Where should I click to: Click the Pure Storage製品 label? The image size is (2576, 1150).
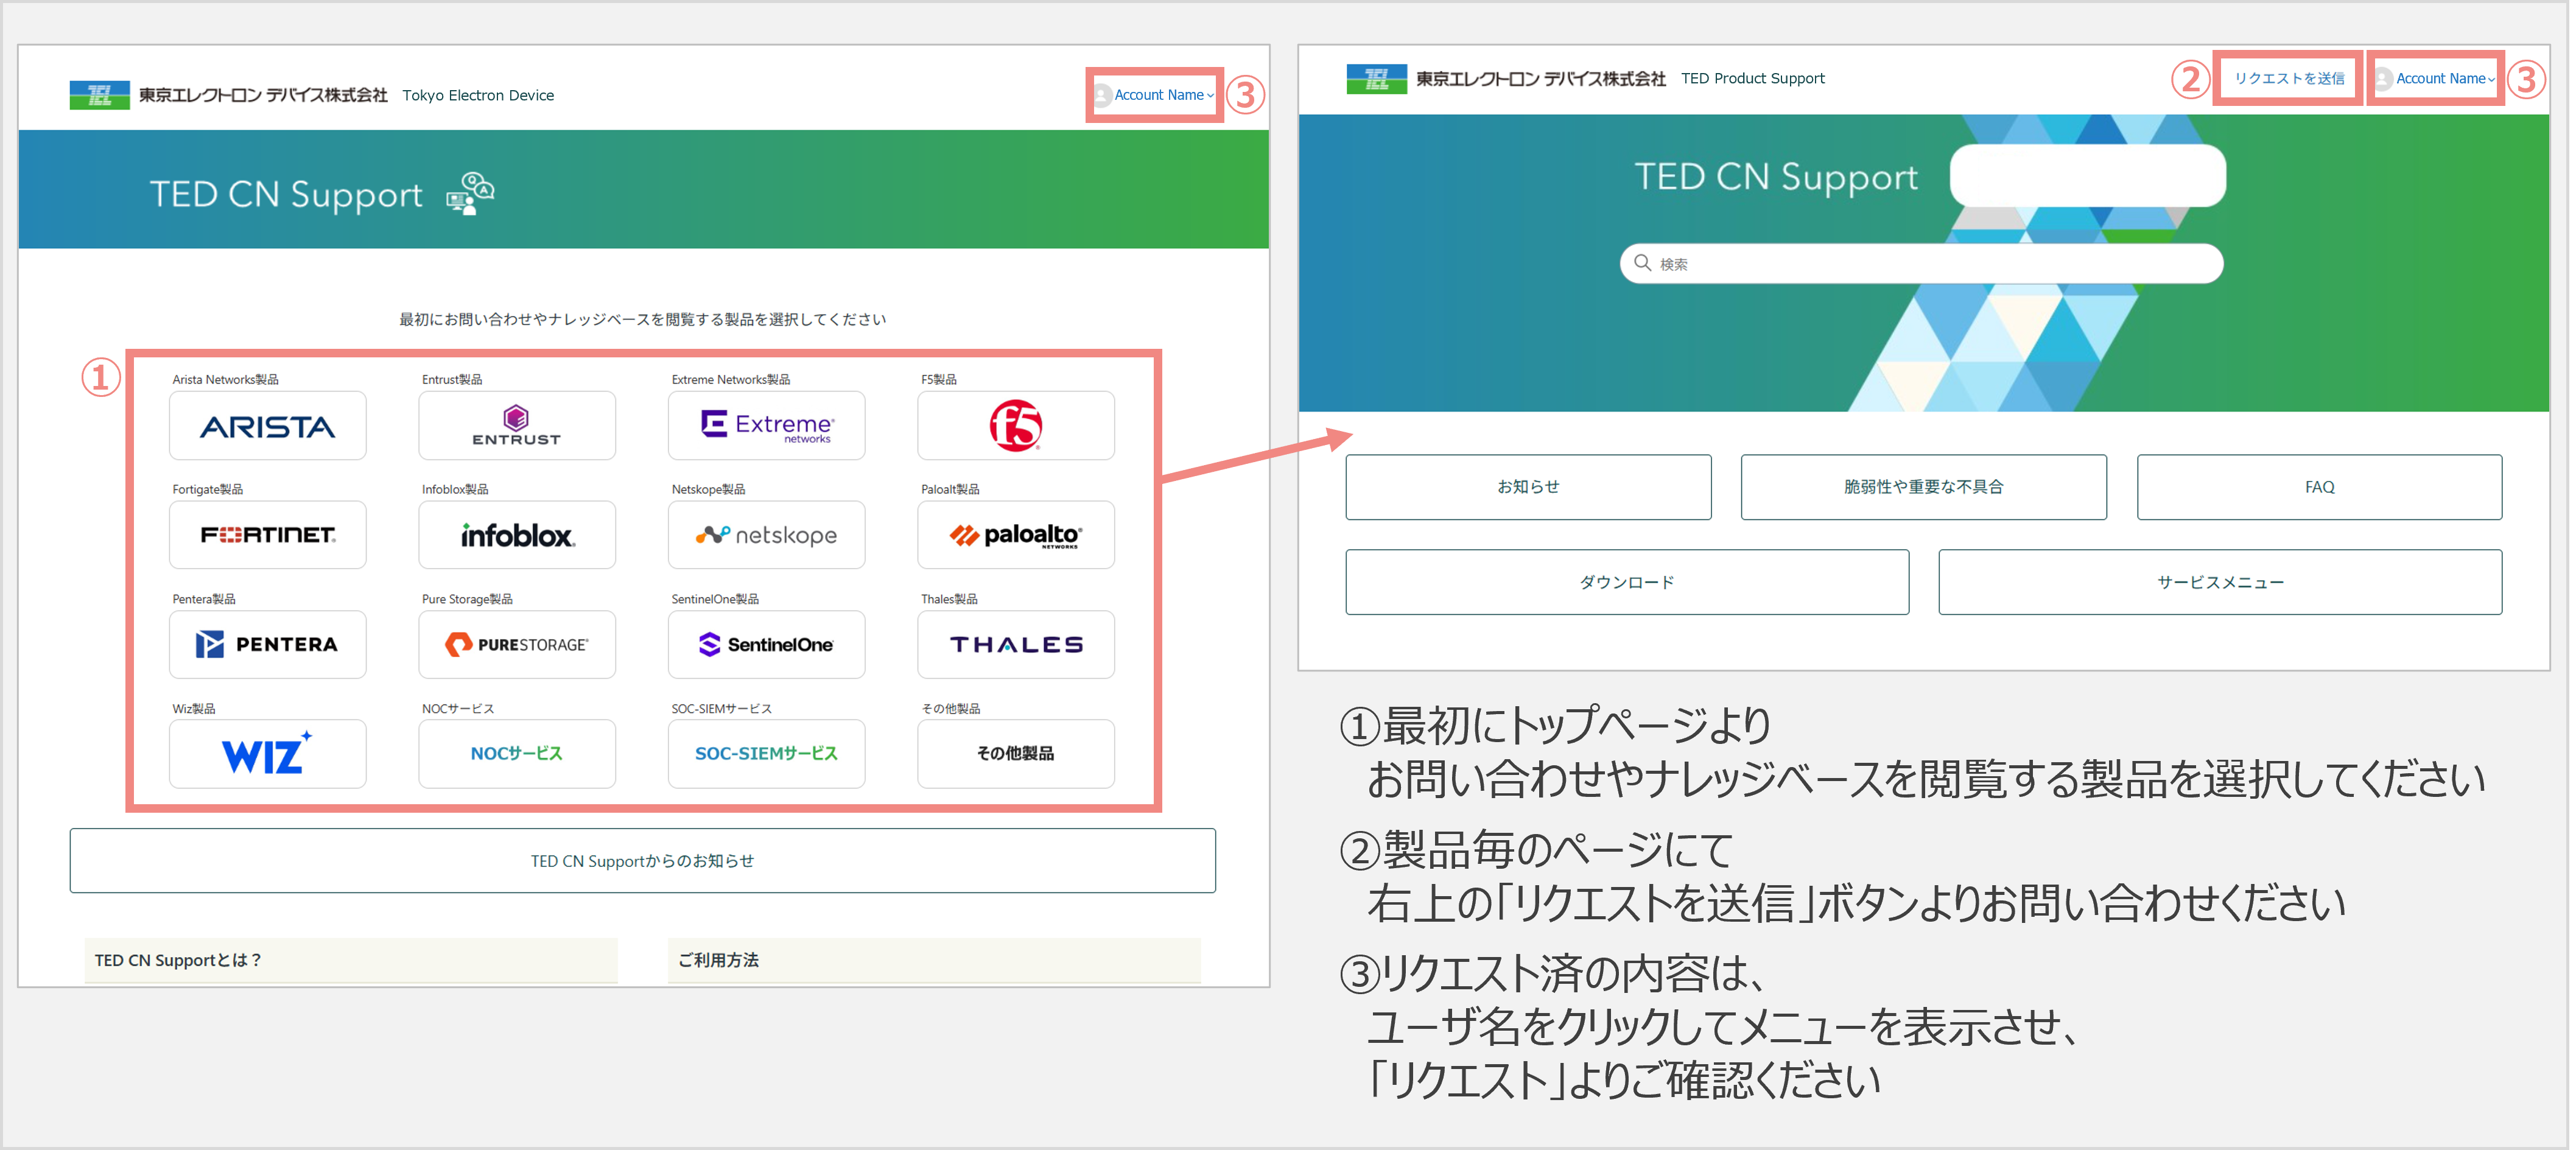coord(467,599)
